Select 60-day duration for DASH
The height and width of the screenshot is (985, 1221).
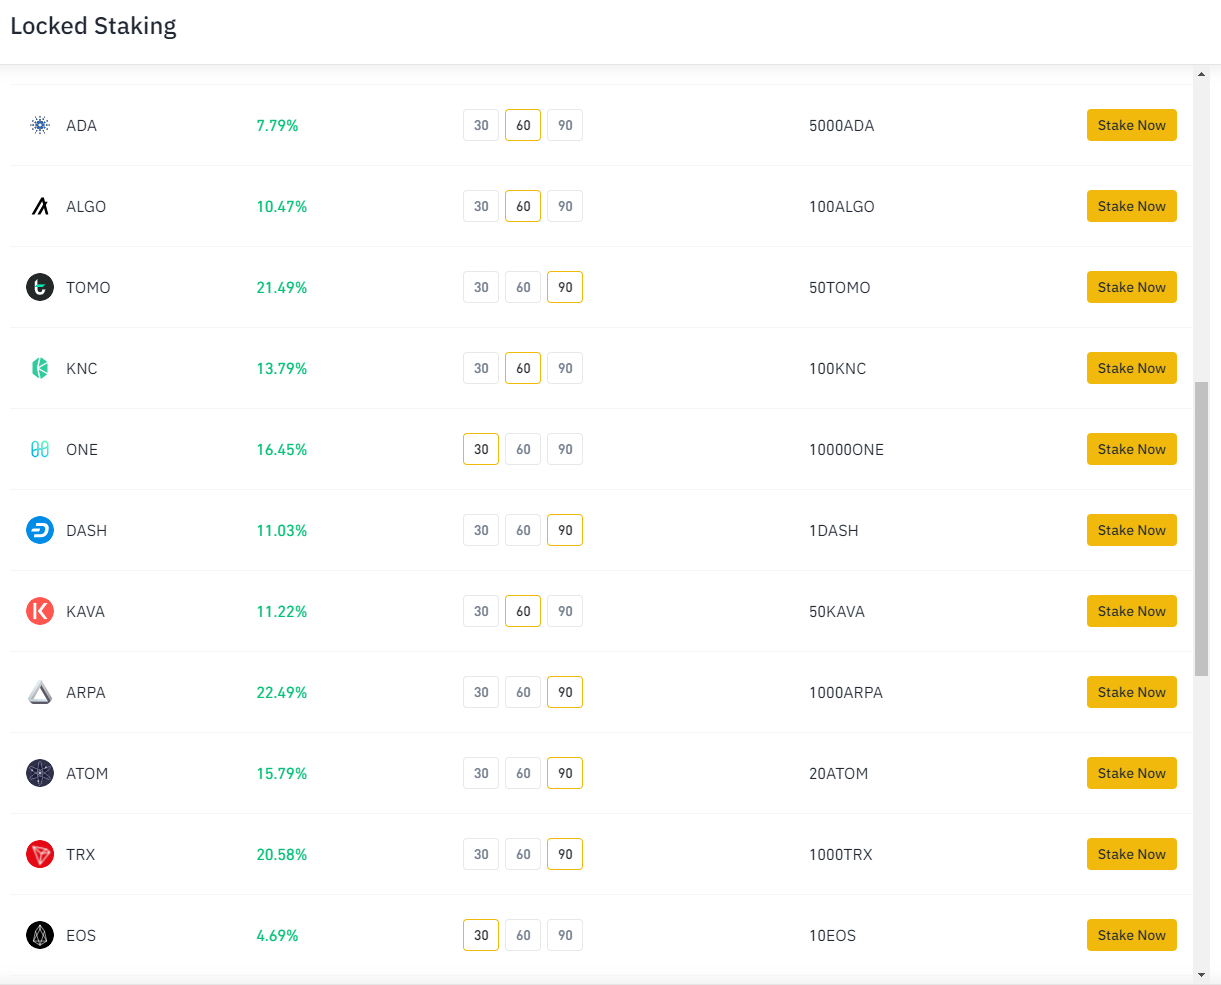(x=523, y=530)
